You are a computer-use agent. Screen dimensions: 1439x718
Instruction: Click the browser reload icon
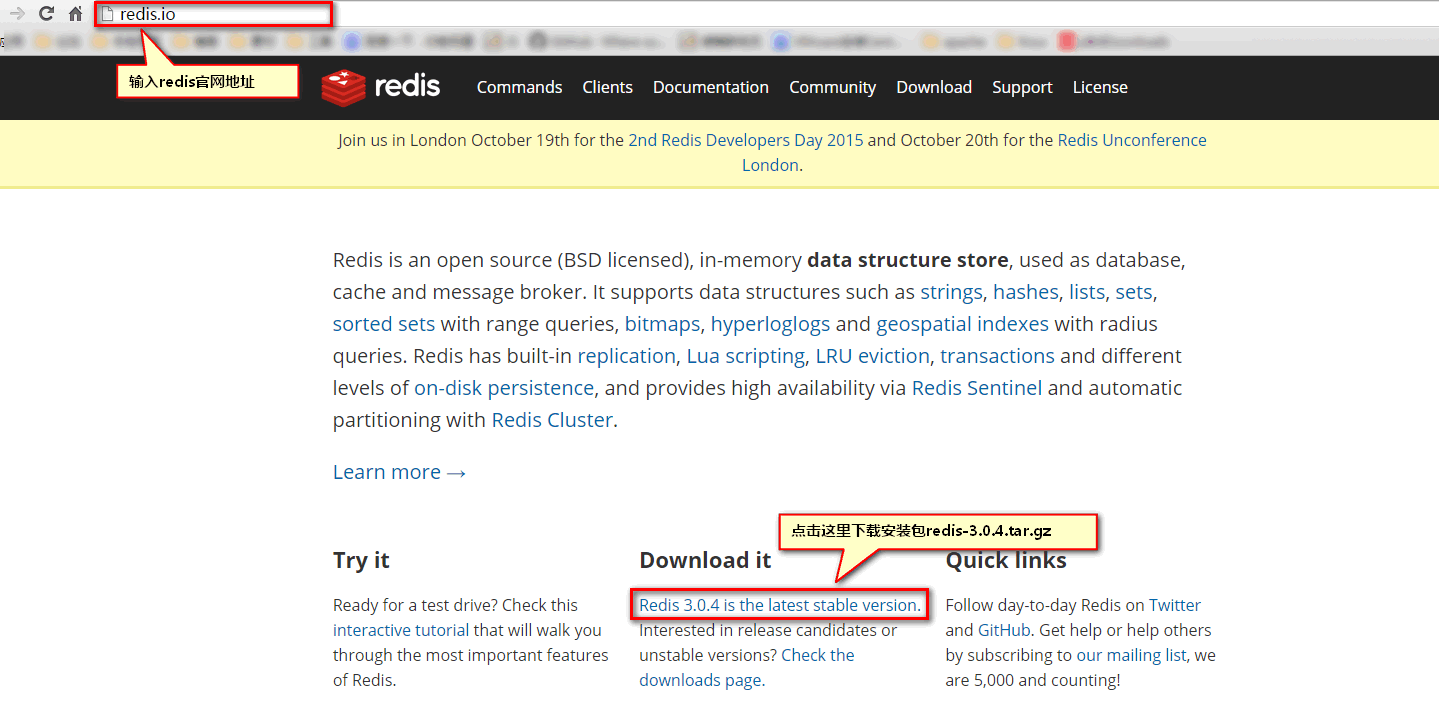point(46,14)
